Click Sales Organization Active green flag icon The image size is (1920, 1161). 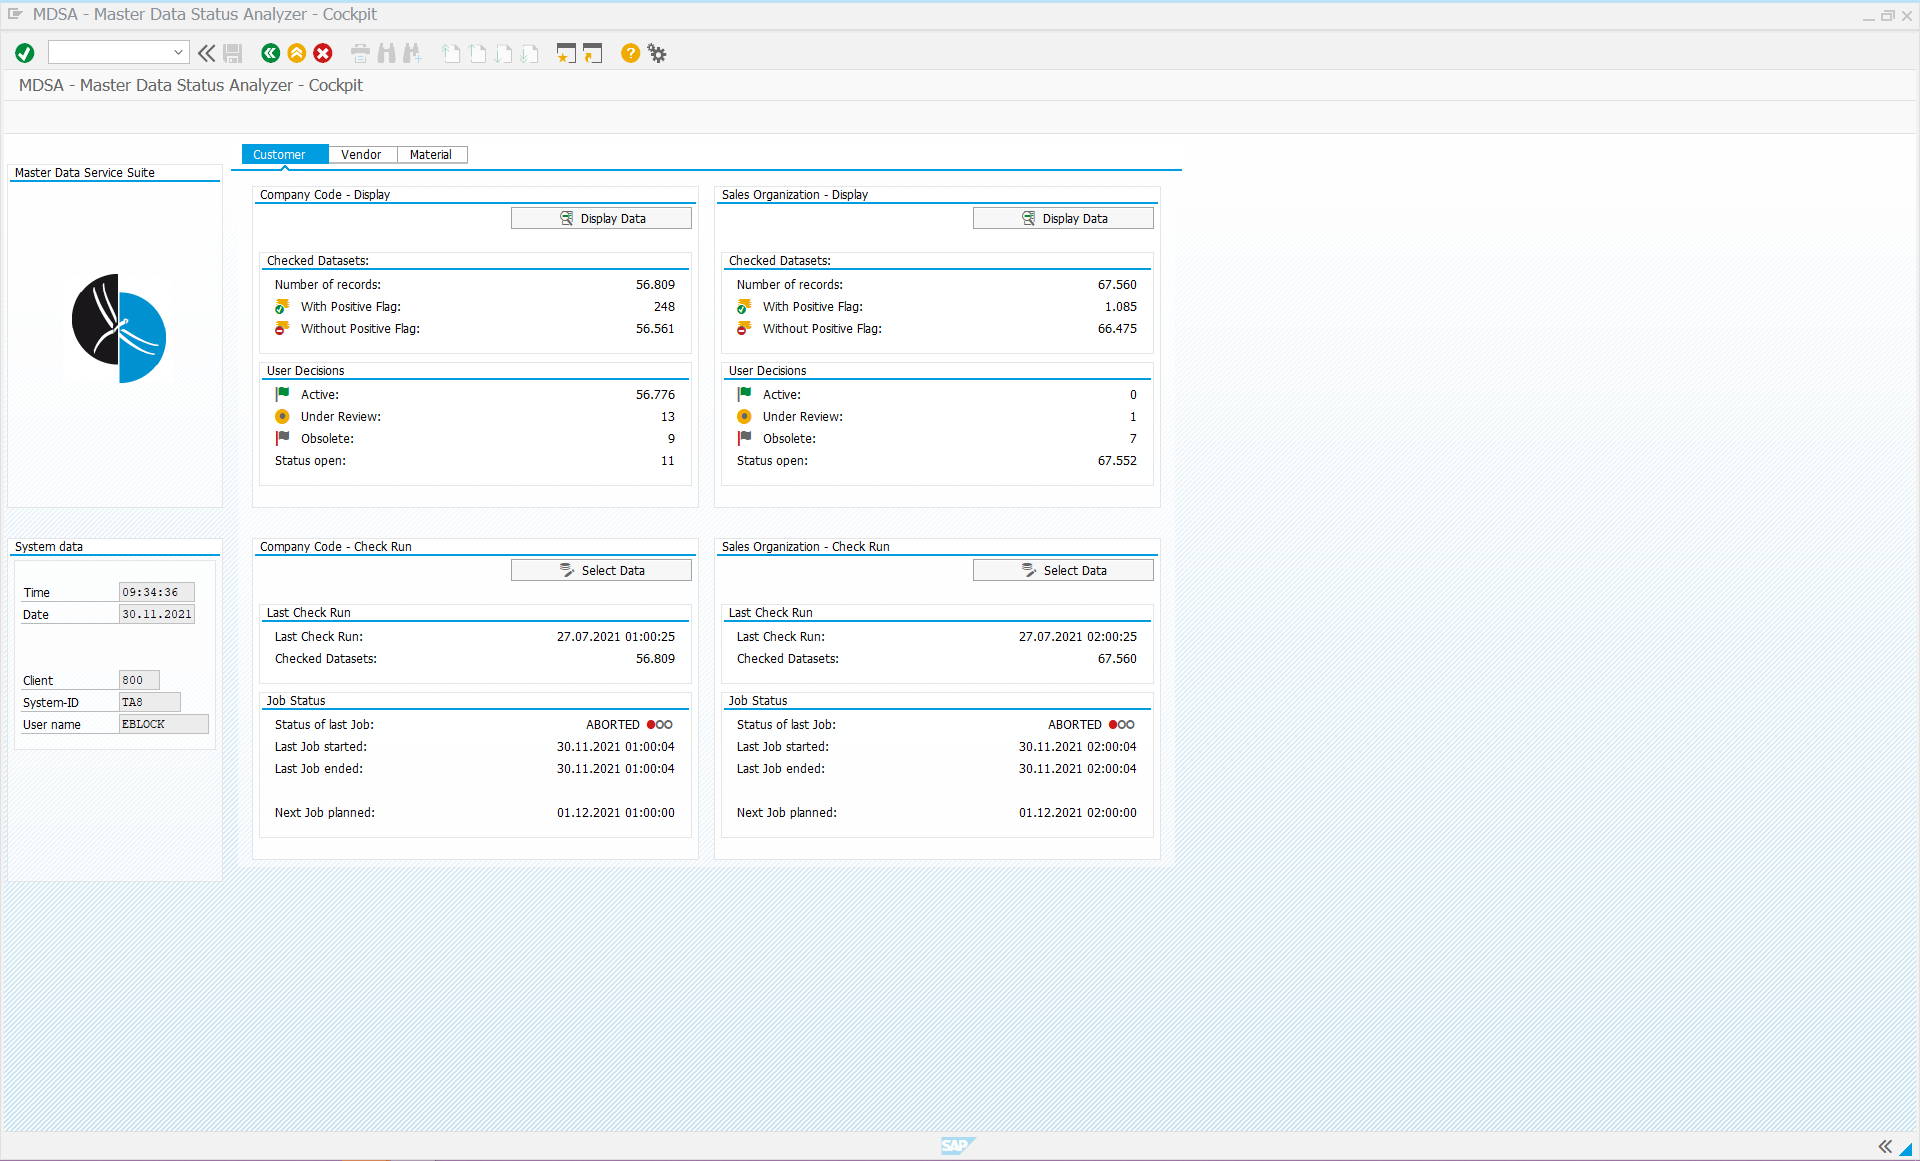pos(745,394)
